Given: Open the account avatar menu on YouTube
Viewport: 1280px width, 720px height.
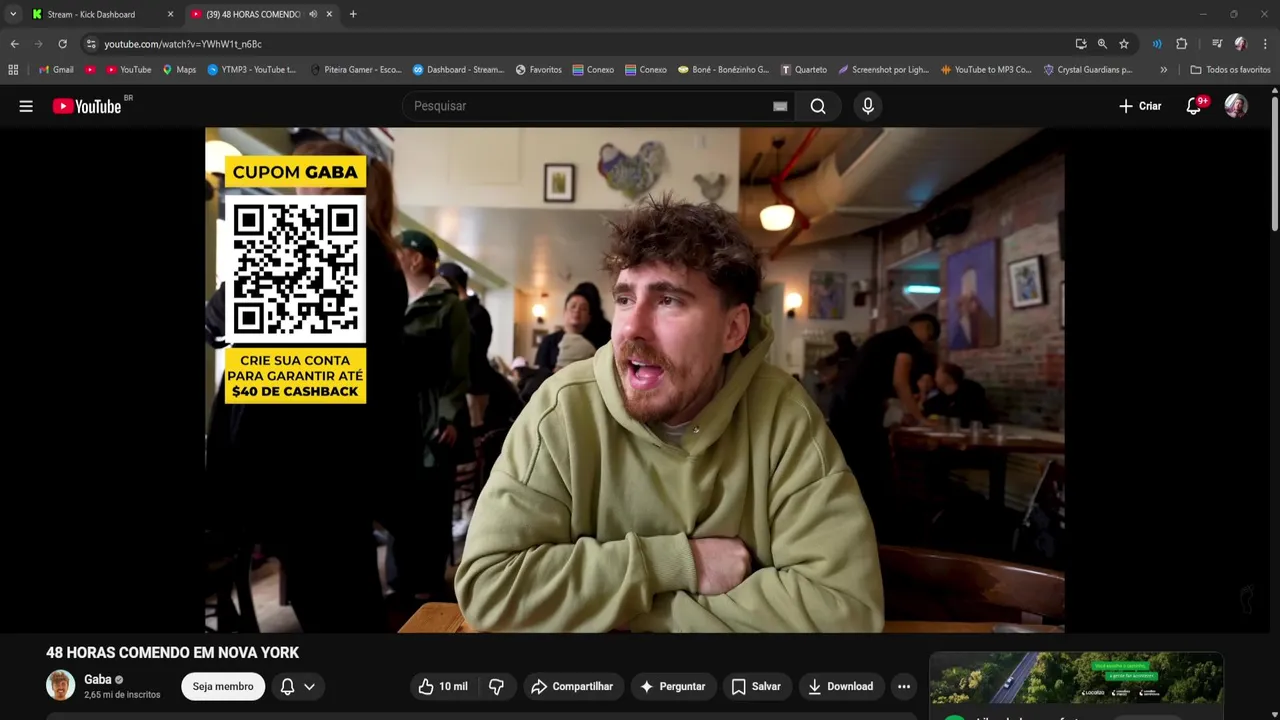Looking at the screenshot, I should tap(1236, 106).
